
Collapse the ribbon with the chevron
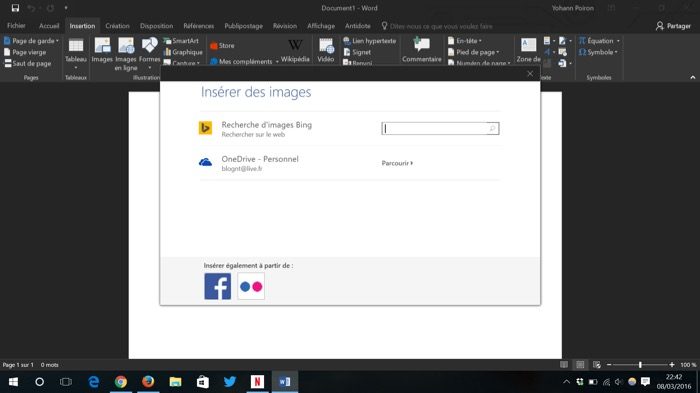click(692, 77)
